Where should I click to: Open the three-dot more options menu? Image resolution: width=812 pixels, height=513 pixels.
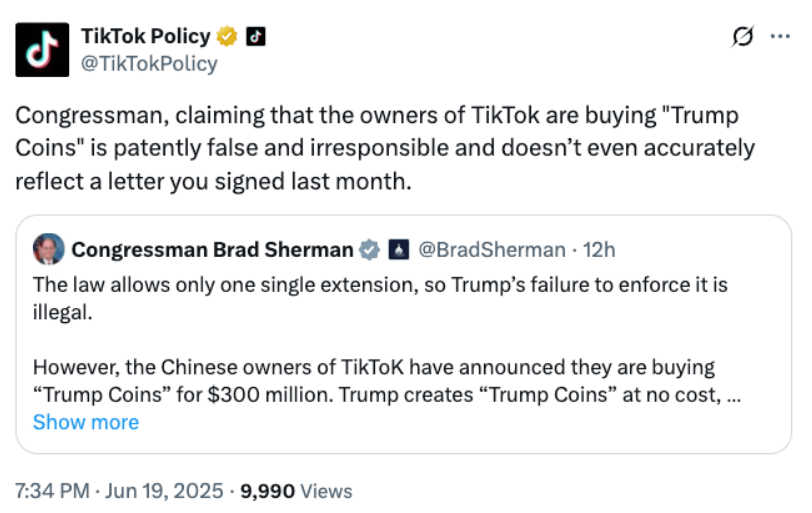[x=780, y=36]
